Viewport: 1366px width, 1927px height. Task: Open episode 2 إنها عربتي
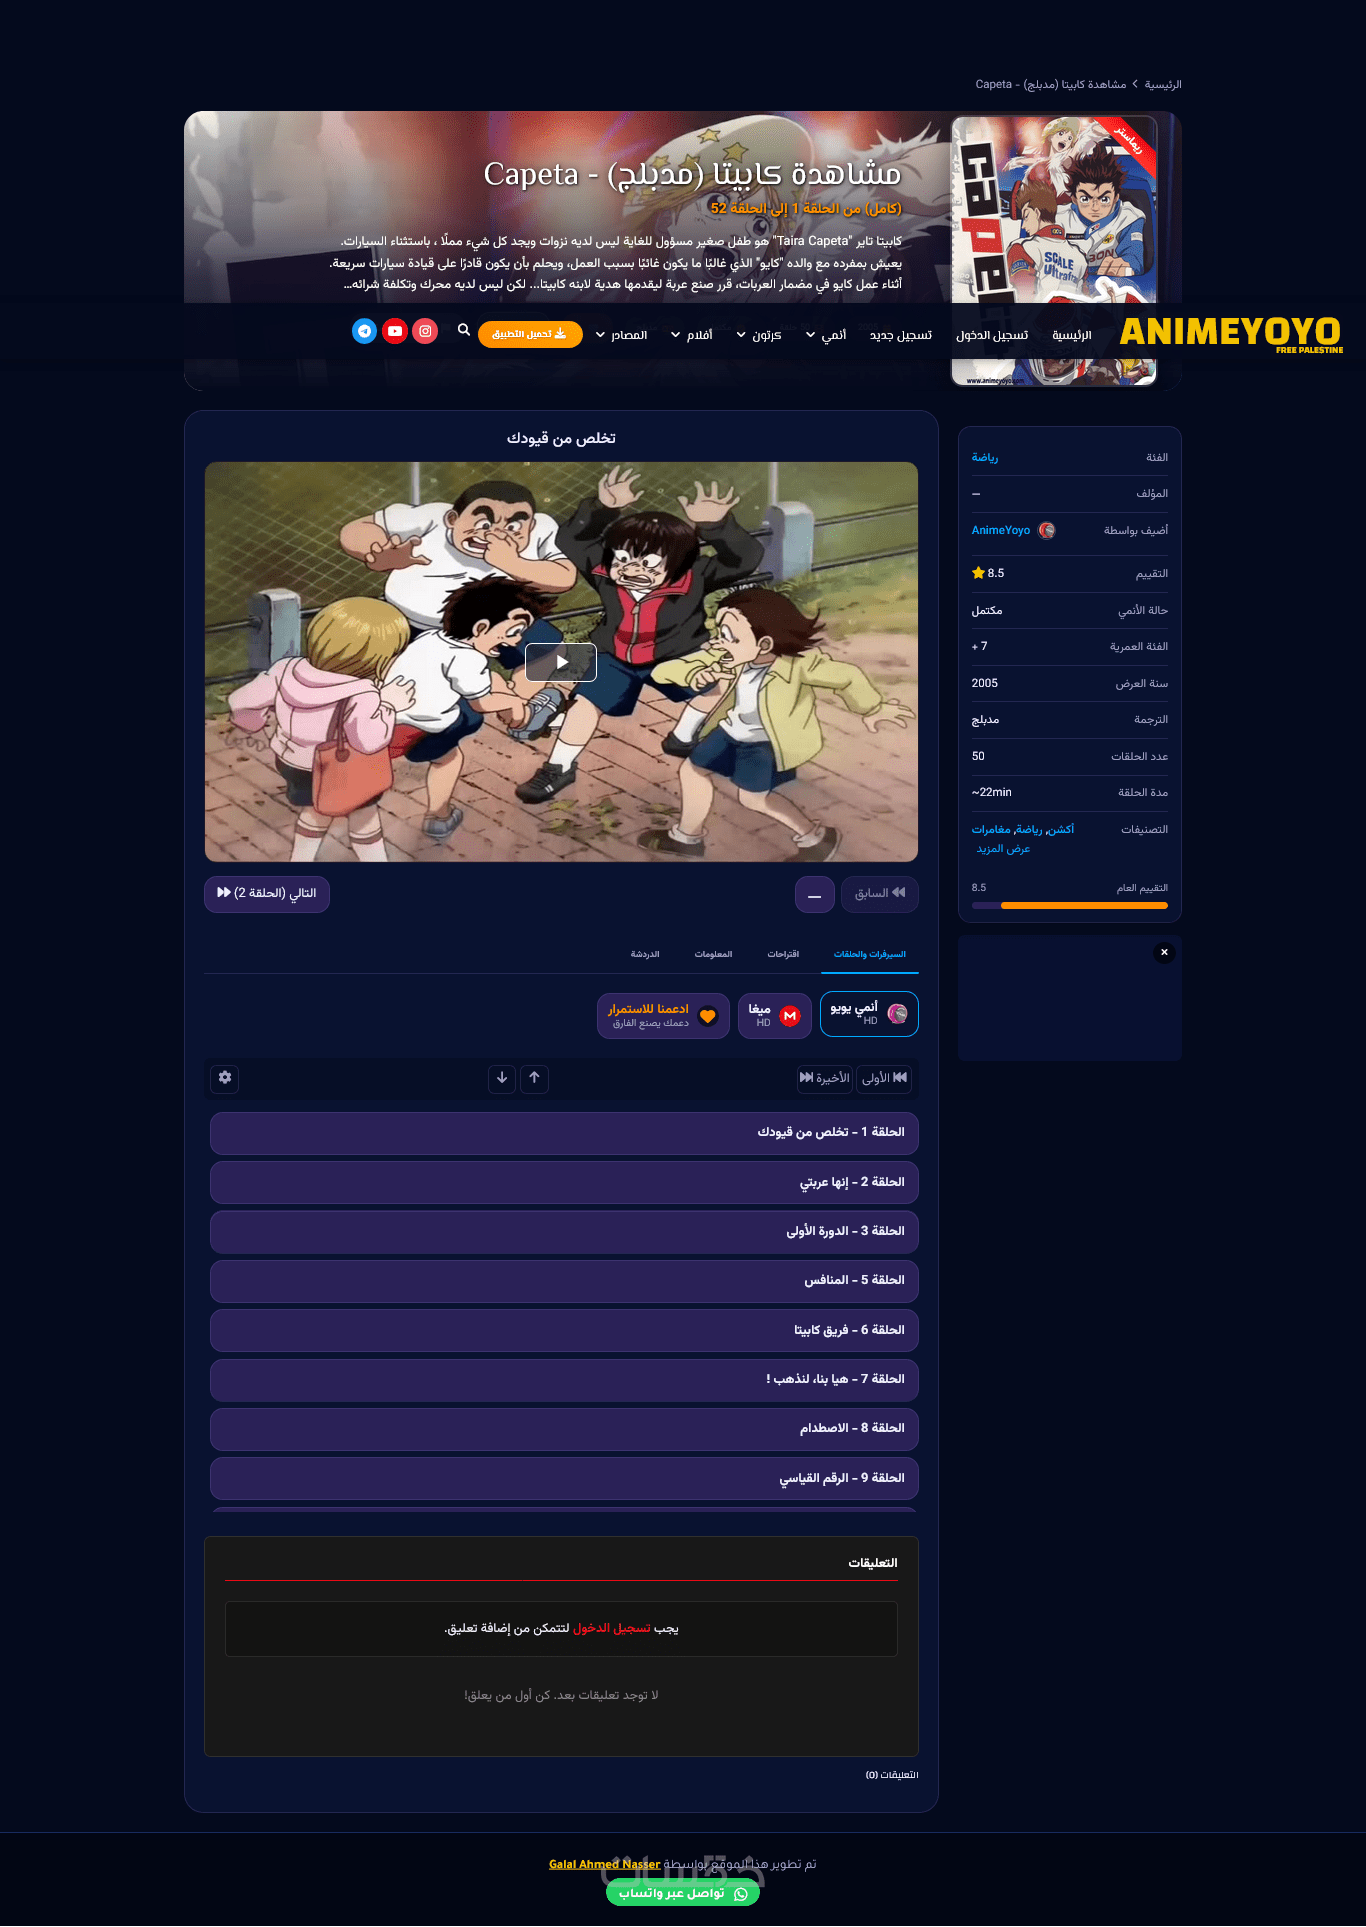[x=564, y=1182]
